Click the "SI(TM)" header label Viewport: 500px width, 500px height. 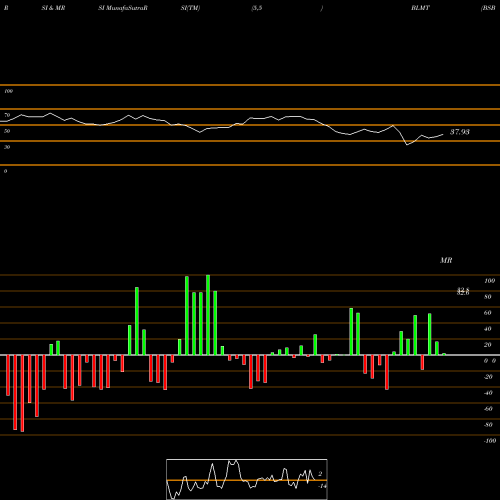coord(190,8)
